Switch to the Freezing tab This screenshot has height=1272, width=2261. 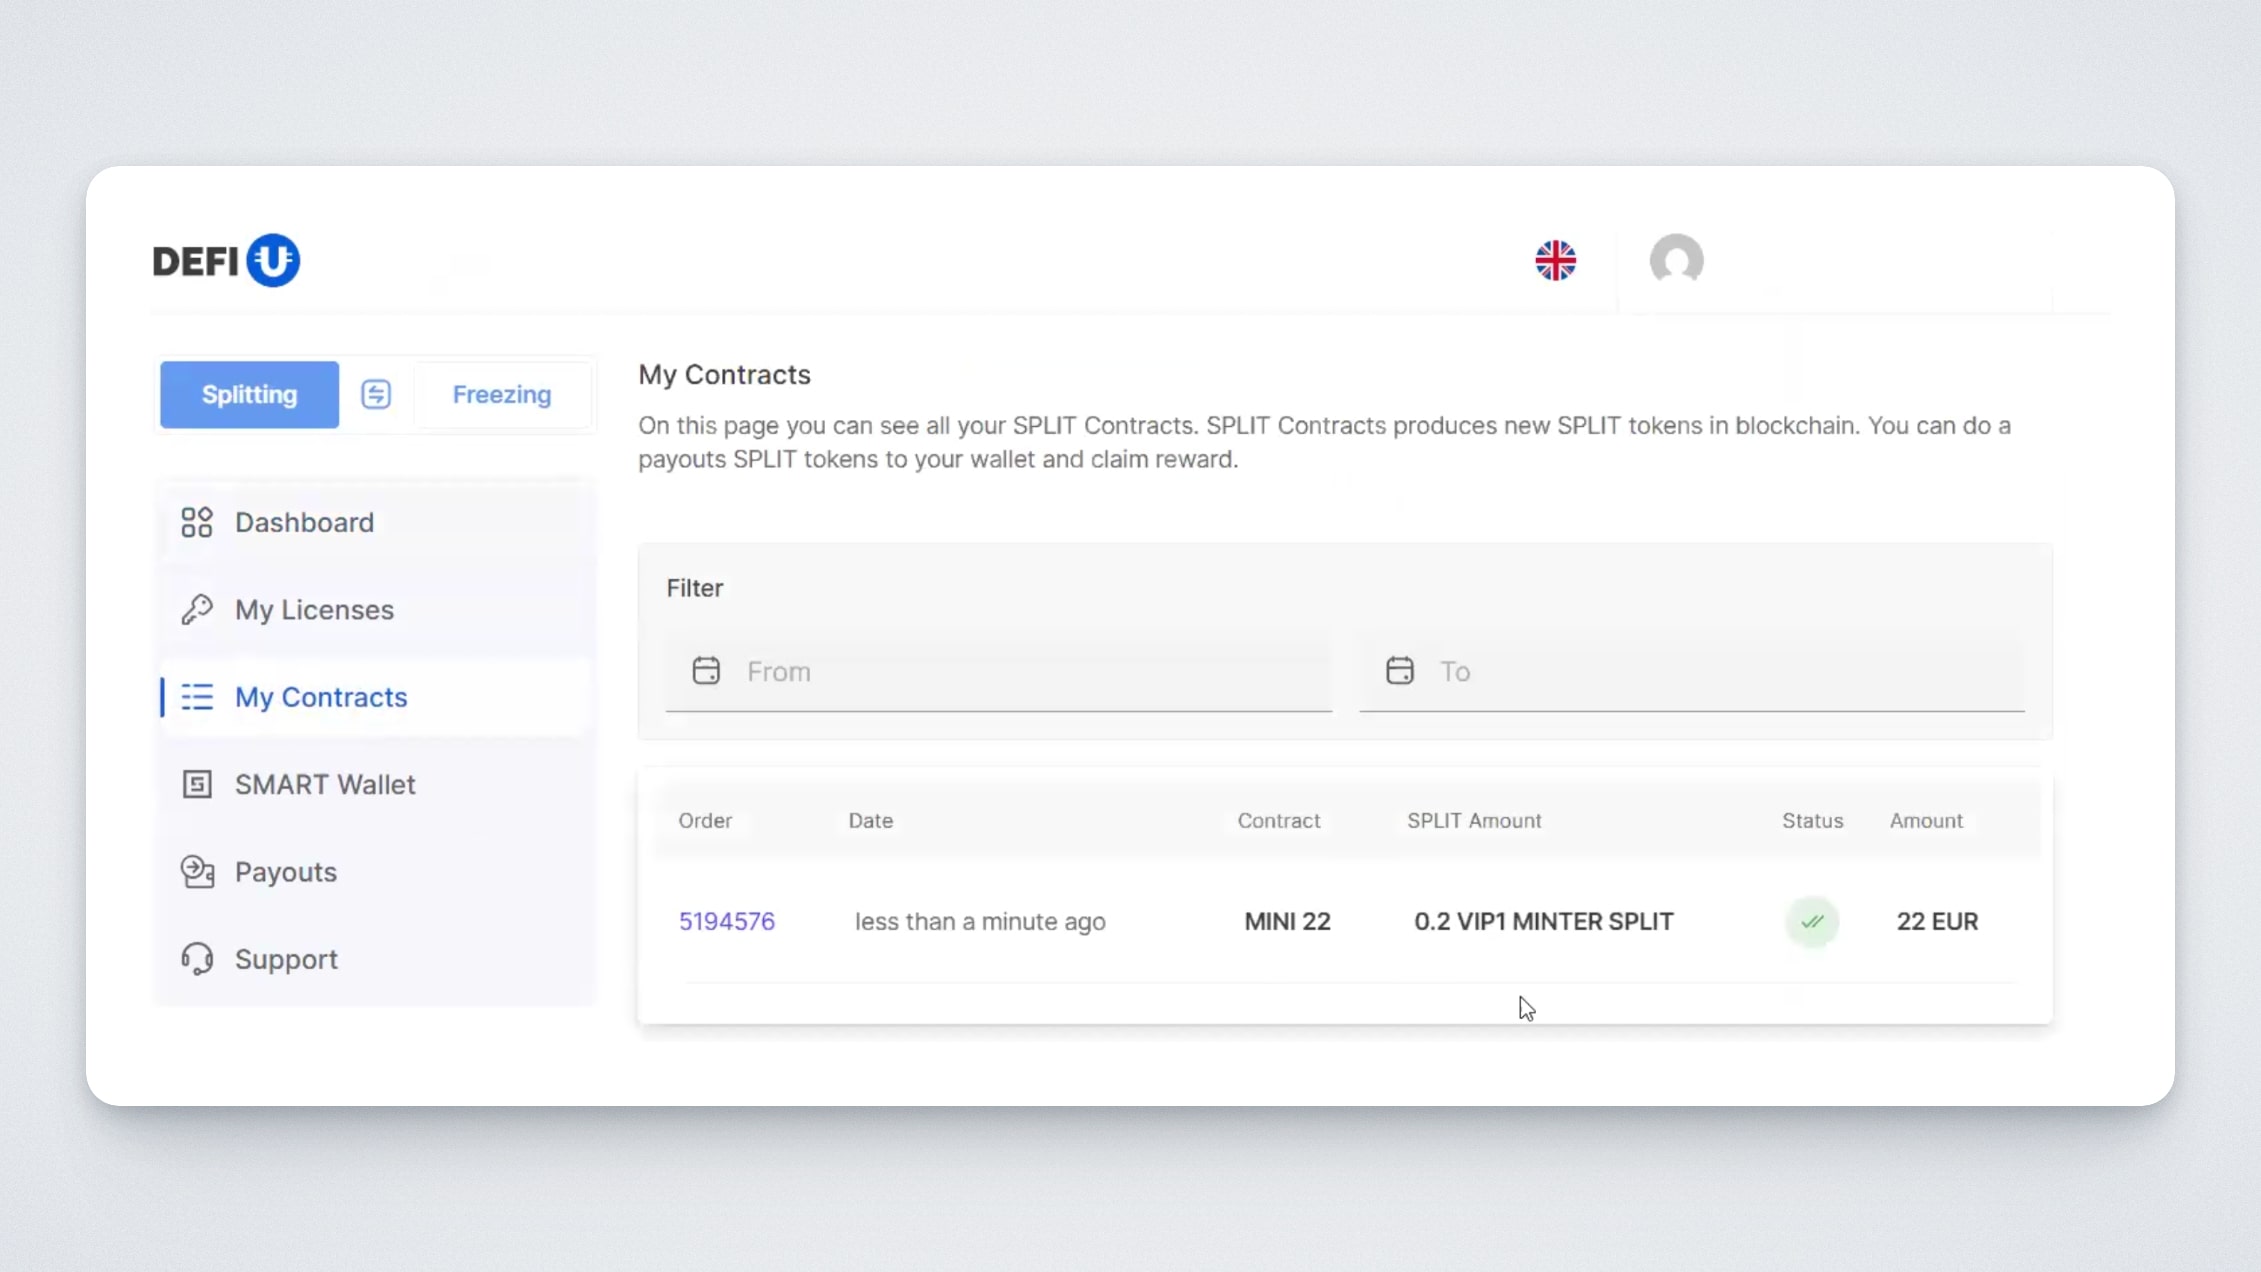pos(501,394)
